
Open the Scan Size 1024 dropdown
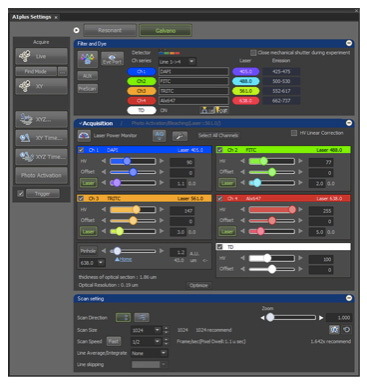[146, 330]
